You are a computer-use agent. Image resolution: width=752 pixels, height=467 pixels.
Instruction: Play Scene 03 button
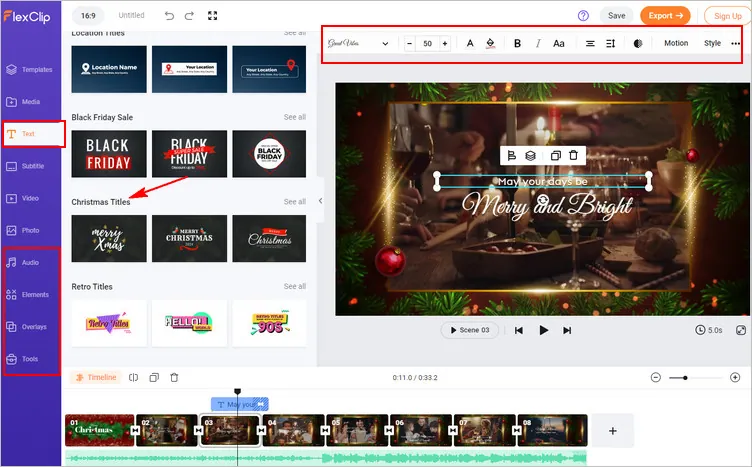tap(470, 330)
